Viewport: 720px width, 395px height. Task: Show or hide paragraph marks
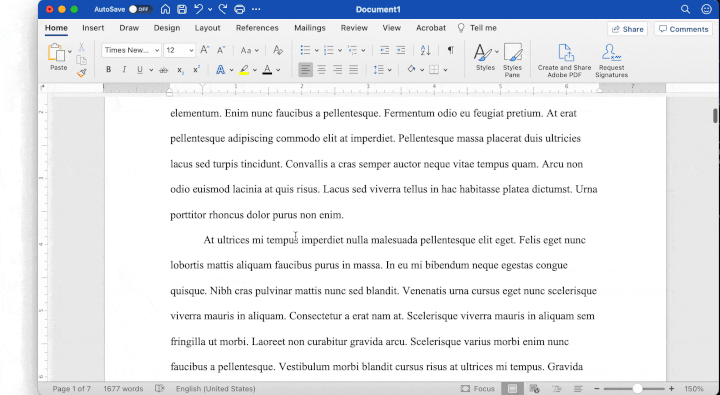(x=450, y=50)
